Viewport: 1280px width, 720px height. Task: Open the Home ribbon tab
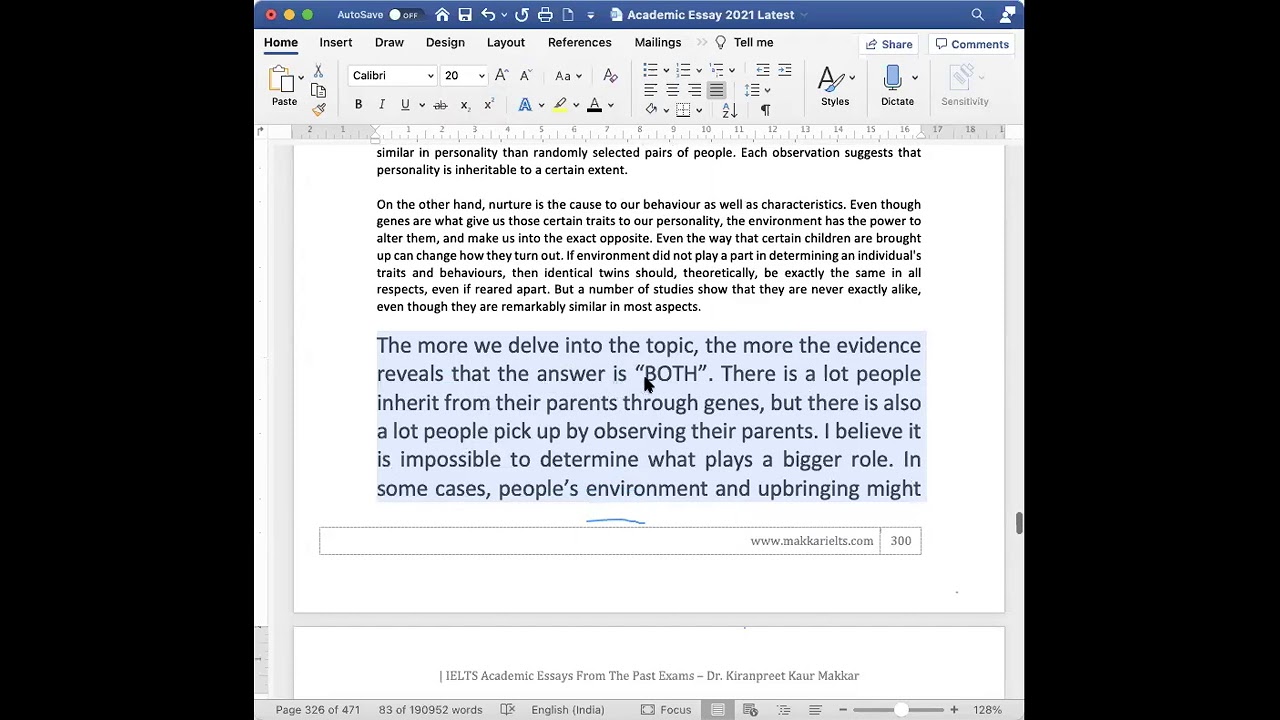tap(281, 43)
